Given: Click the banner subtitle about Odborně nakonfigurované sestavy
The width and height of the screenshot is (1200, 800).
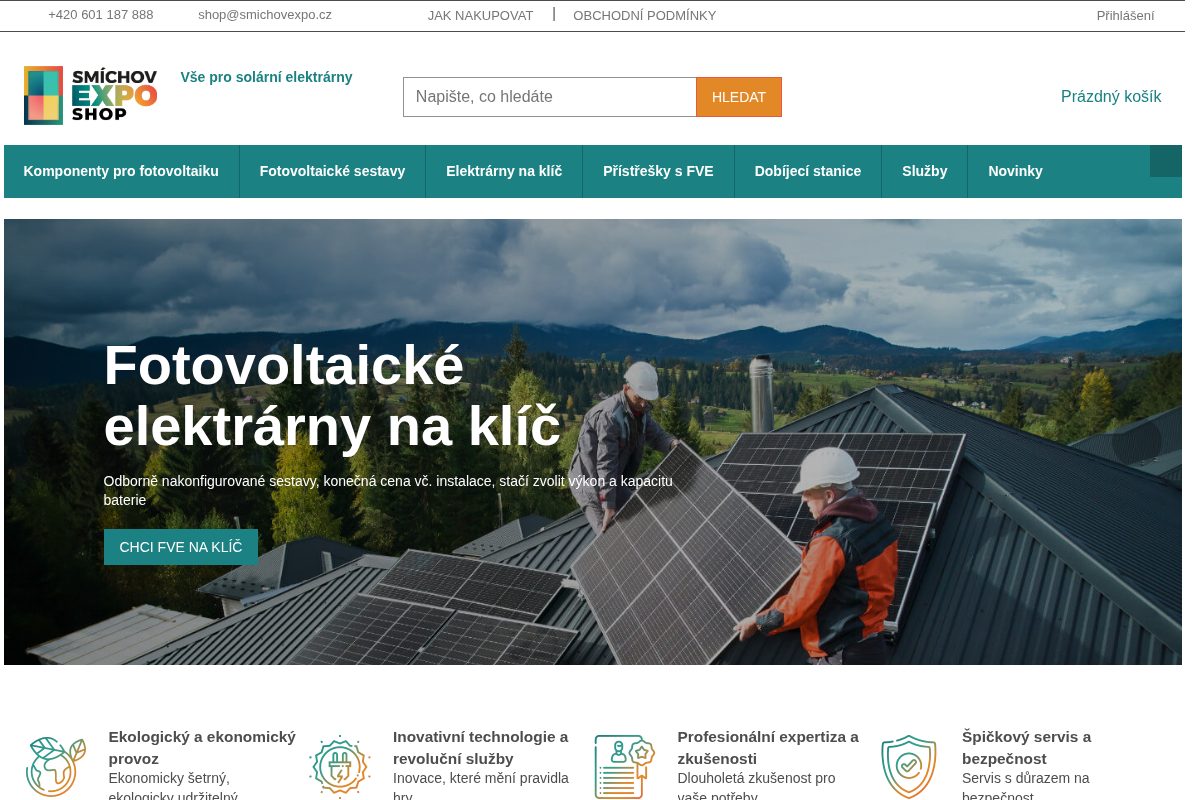Looking at the screenshot, I should click(388, 490).
